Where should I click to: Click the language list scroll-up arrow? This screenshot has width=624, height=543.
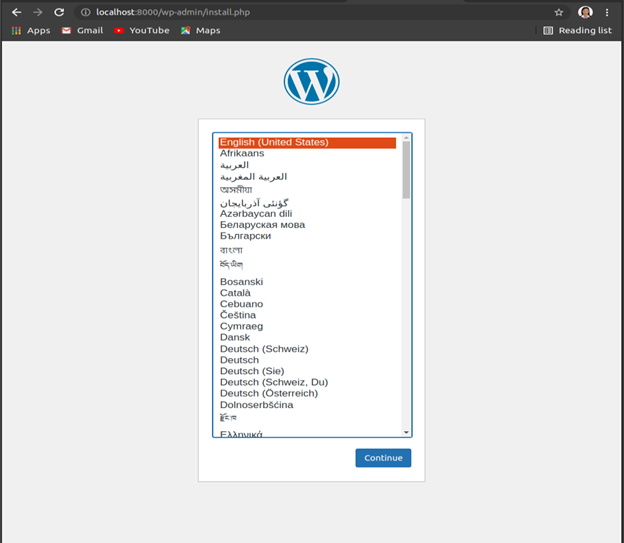(x=406, y=138)
